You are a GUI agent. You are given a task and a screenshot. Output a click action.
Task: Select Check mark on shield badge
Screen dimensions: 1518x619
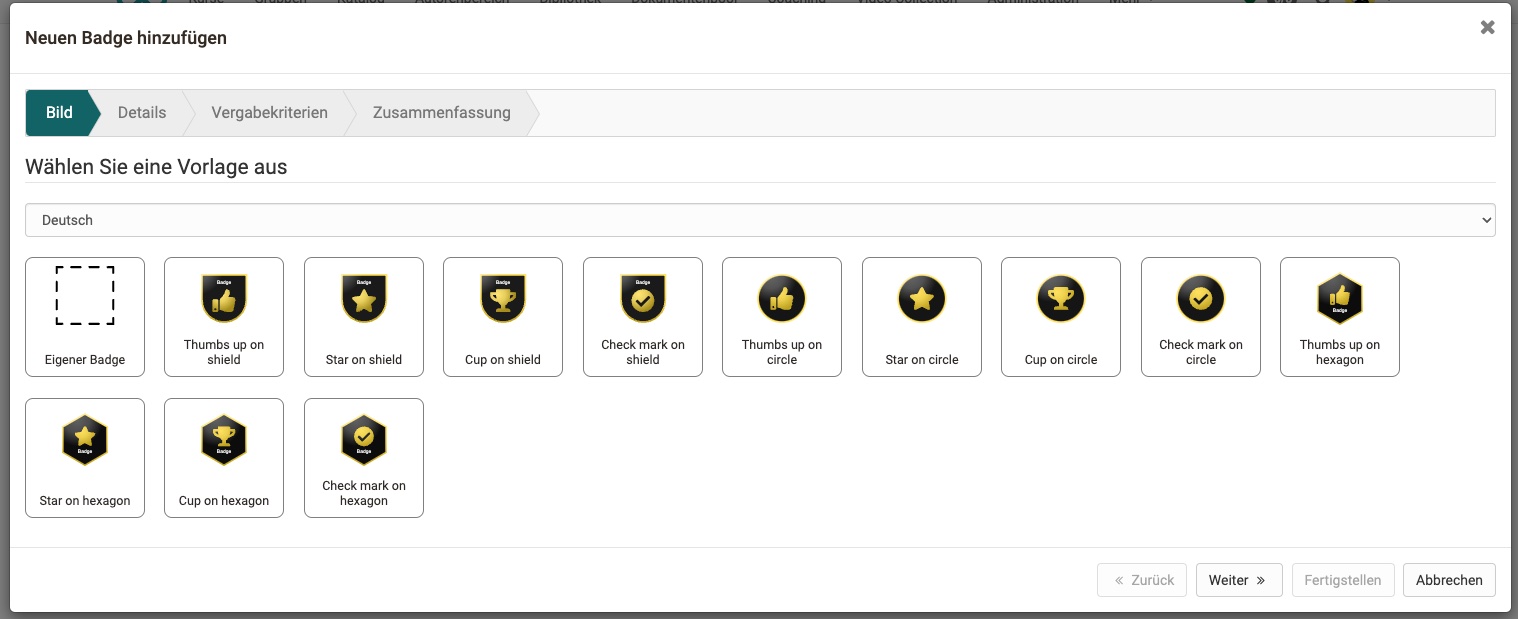coord(643,316)
